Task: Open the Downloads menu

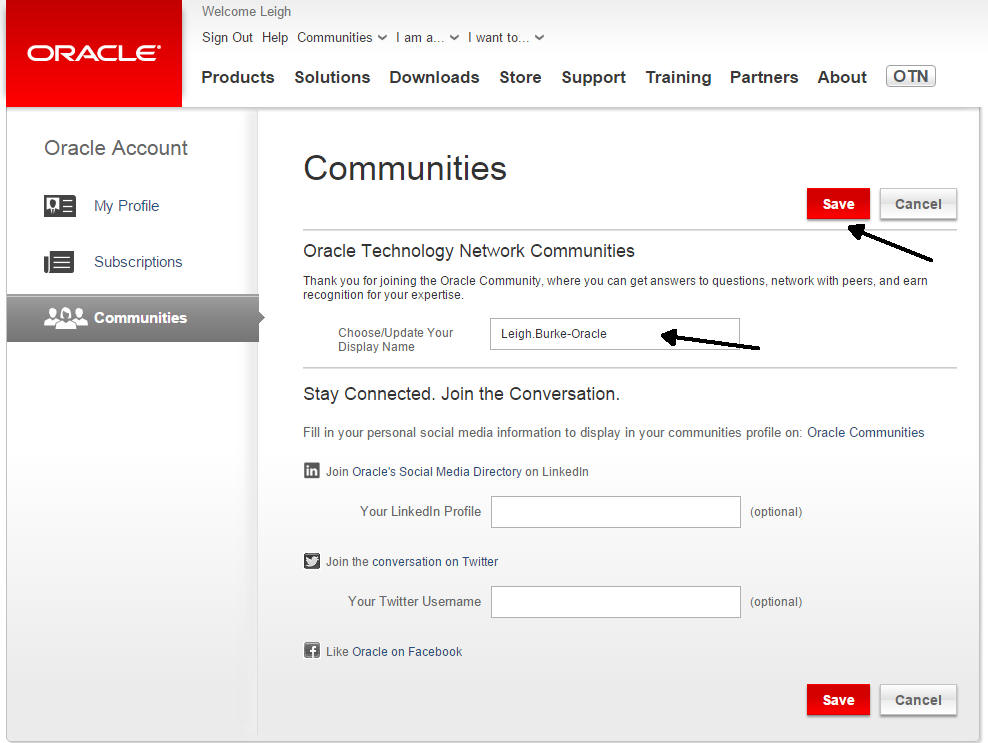Action: tap(434, 77)
